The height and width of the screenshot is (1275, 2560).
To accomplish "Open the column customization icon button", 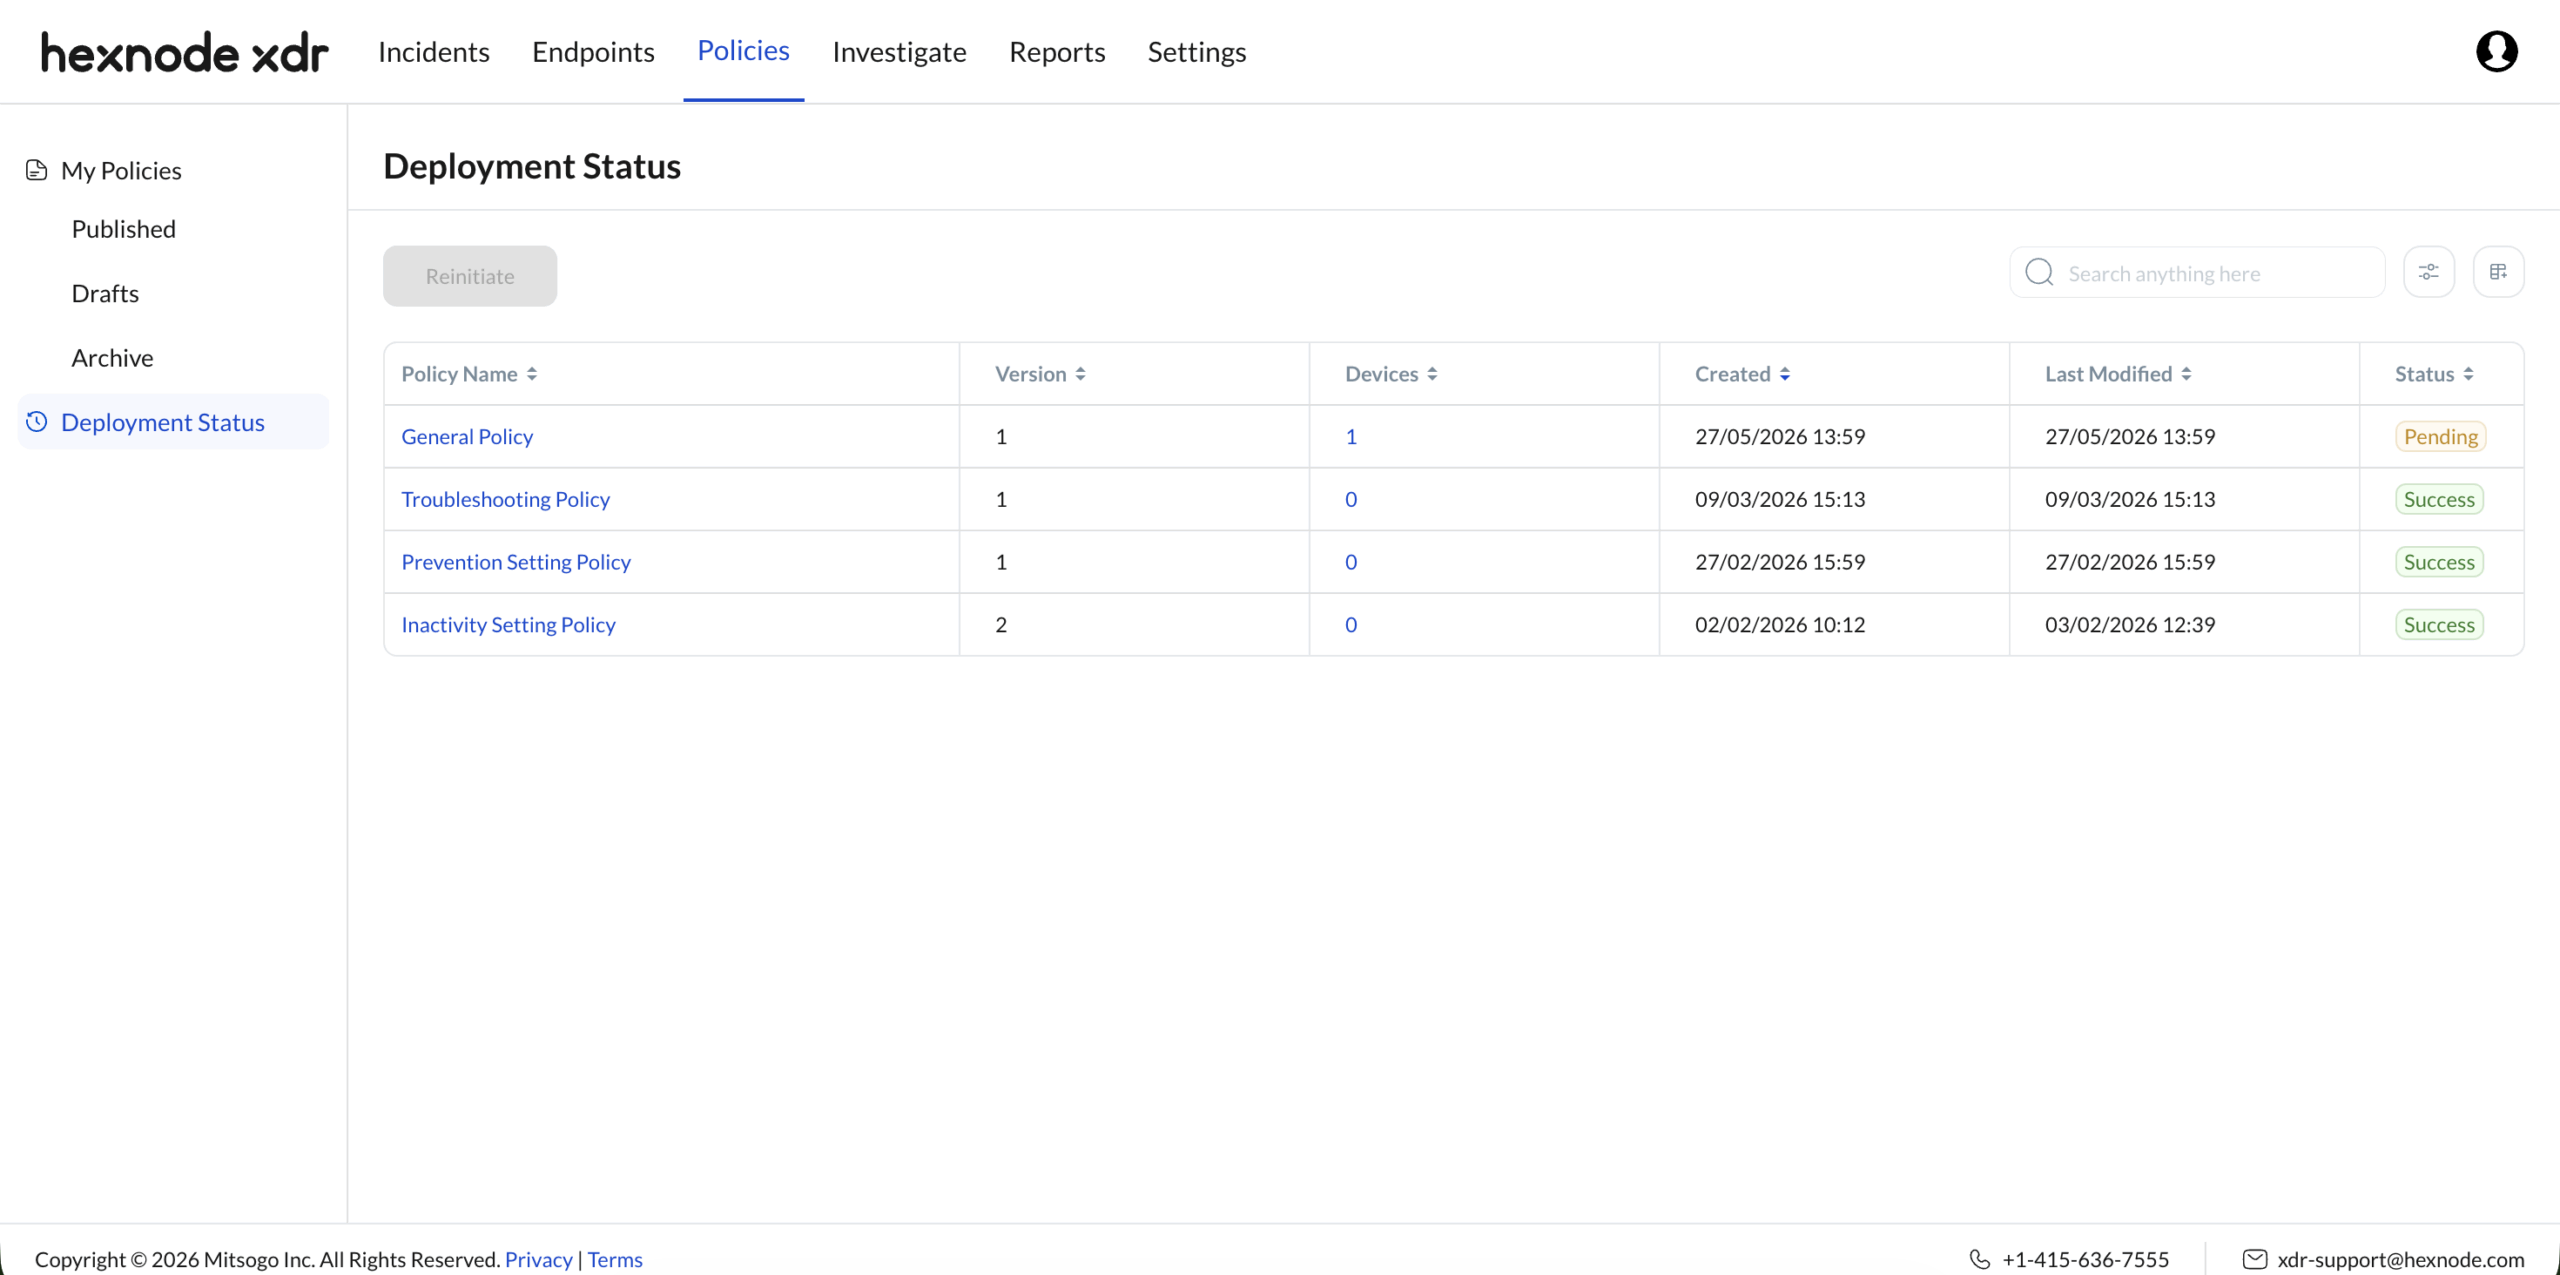I will tap(2498, 272).
